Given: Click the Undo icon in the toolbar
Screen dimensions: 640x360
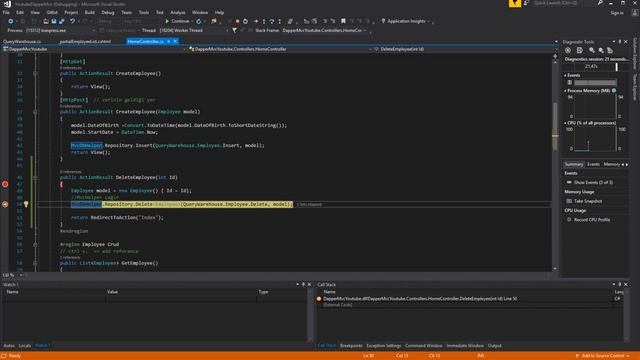Looking at the screenshot, I should click(x=72, y=21).
